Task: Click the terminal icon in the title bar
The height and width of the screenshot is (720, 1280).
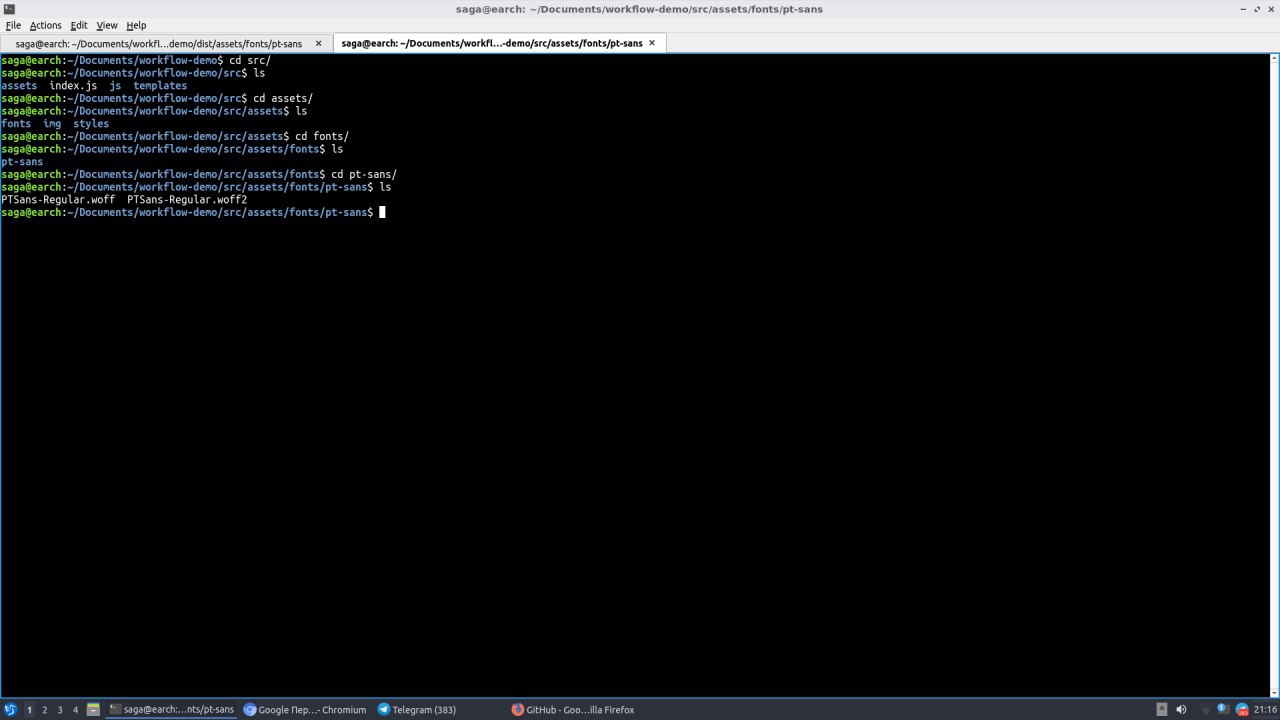Action: pyautogui.click(x=9, y=9)
